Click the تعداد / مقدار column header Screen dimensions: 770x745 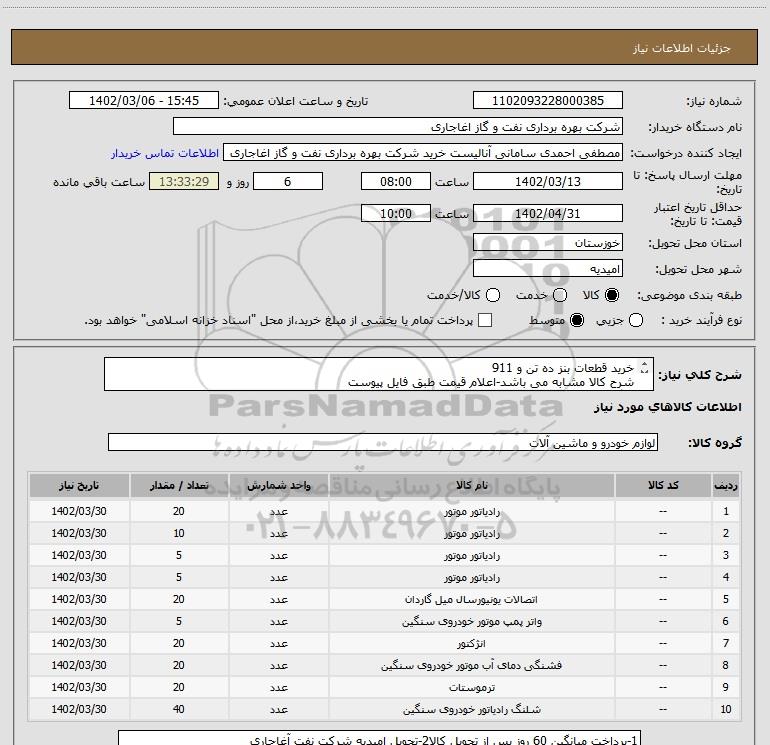179,486
